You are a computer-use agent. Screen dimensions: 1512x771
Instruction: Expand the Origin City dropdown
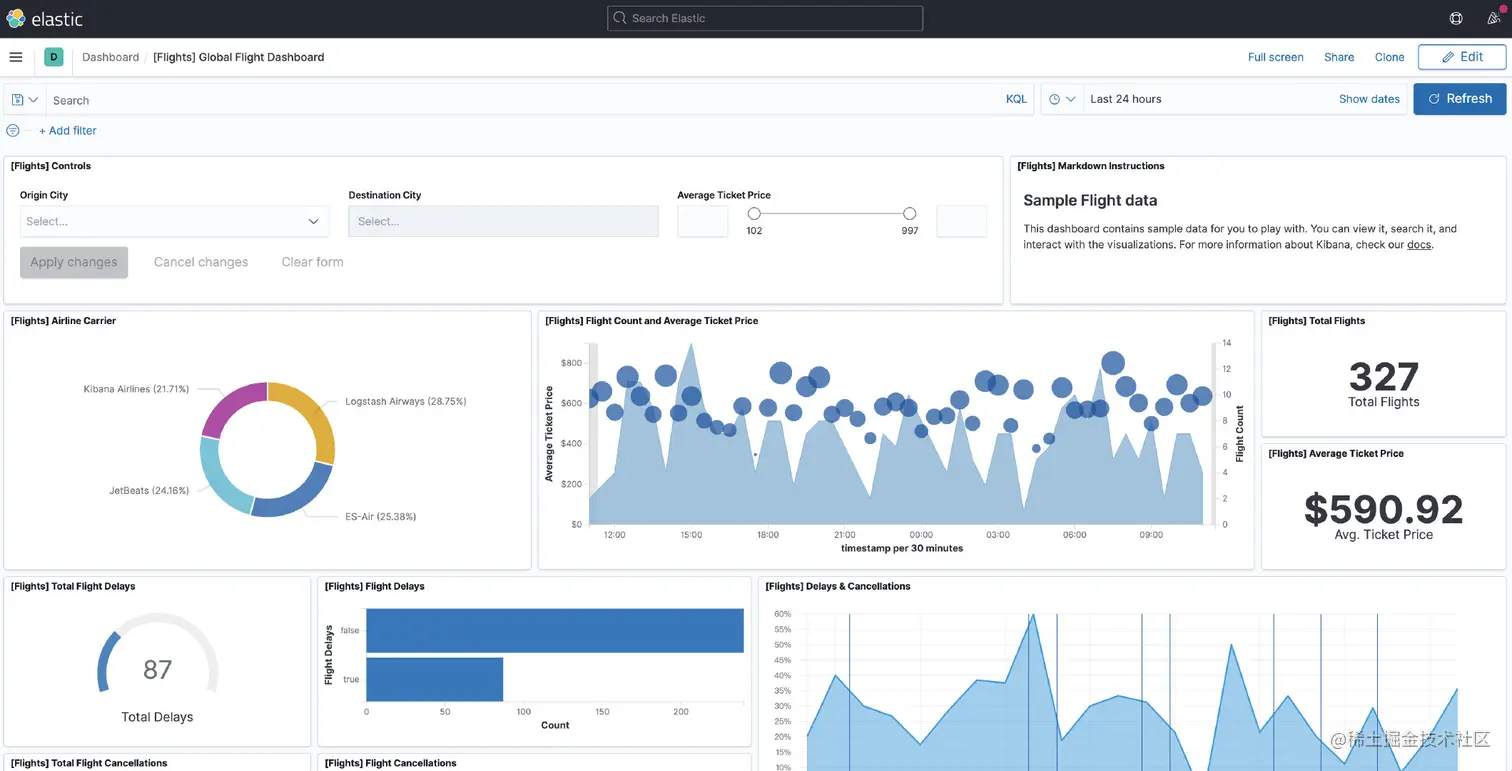click(x=174, y=221)
